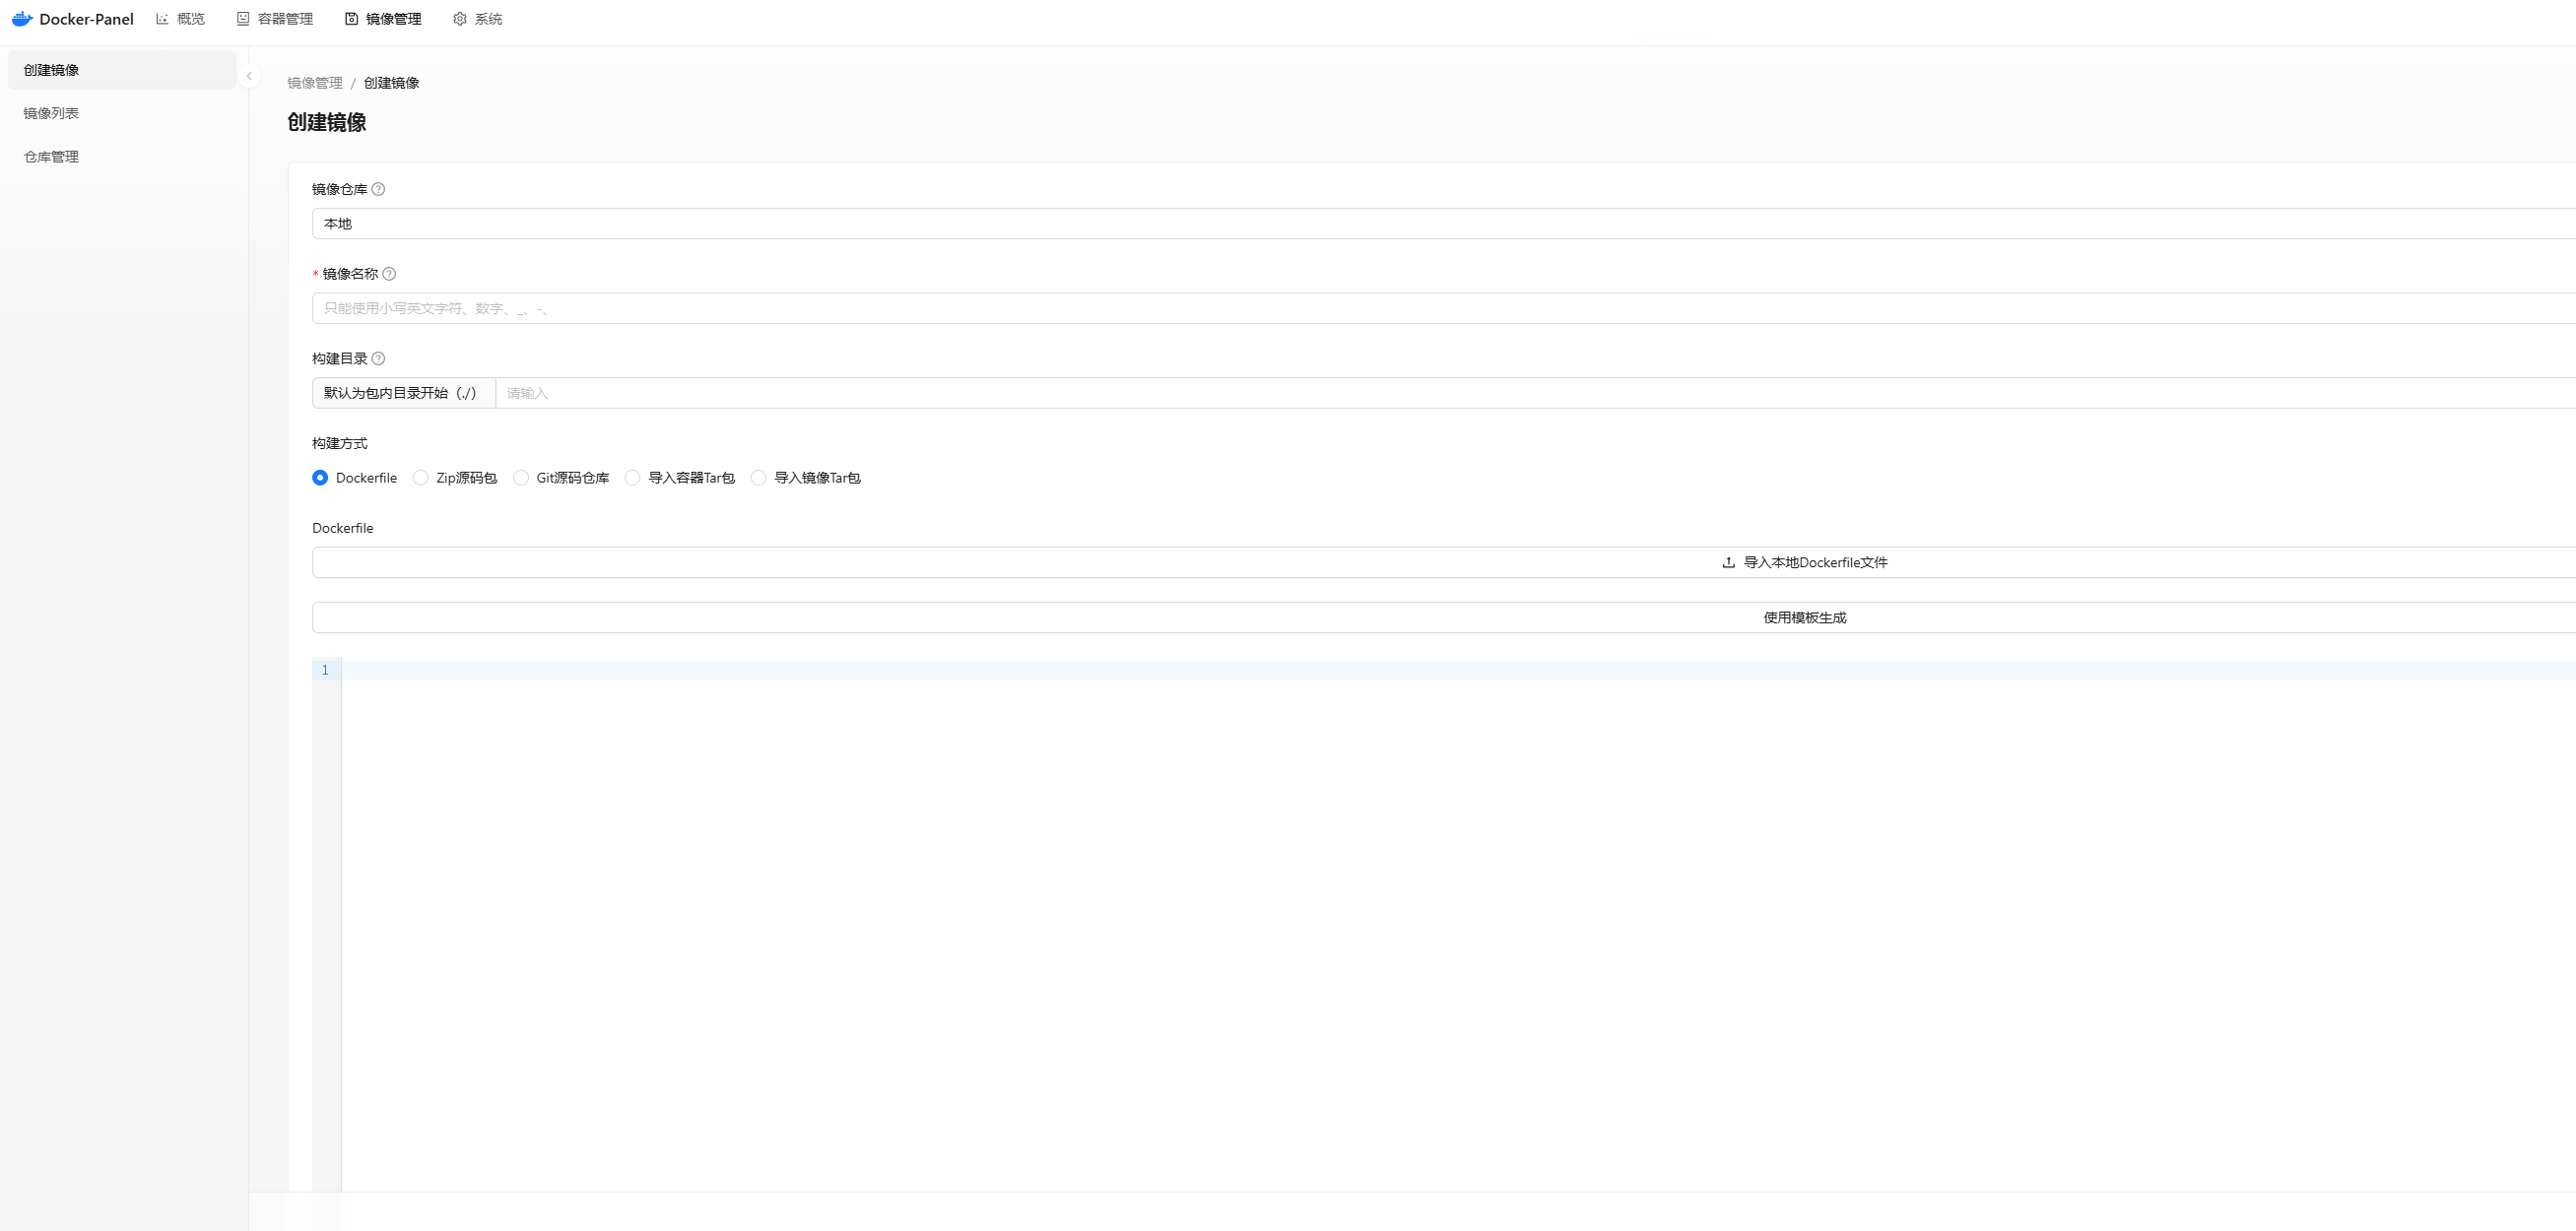Click line number 1 in editor gutter
This screenshot has height=1231, width=2576.
[x=325, y=671]
